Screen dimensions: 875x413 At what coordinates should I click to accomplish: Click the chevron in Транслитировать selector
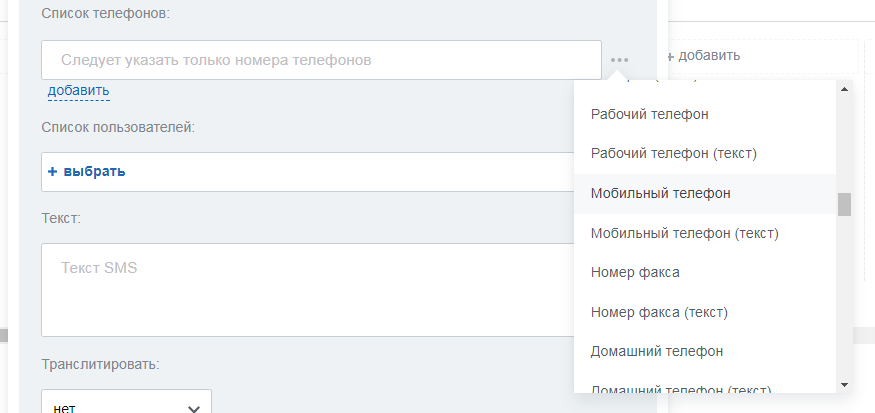coord(194,409)
